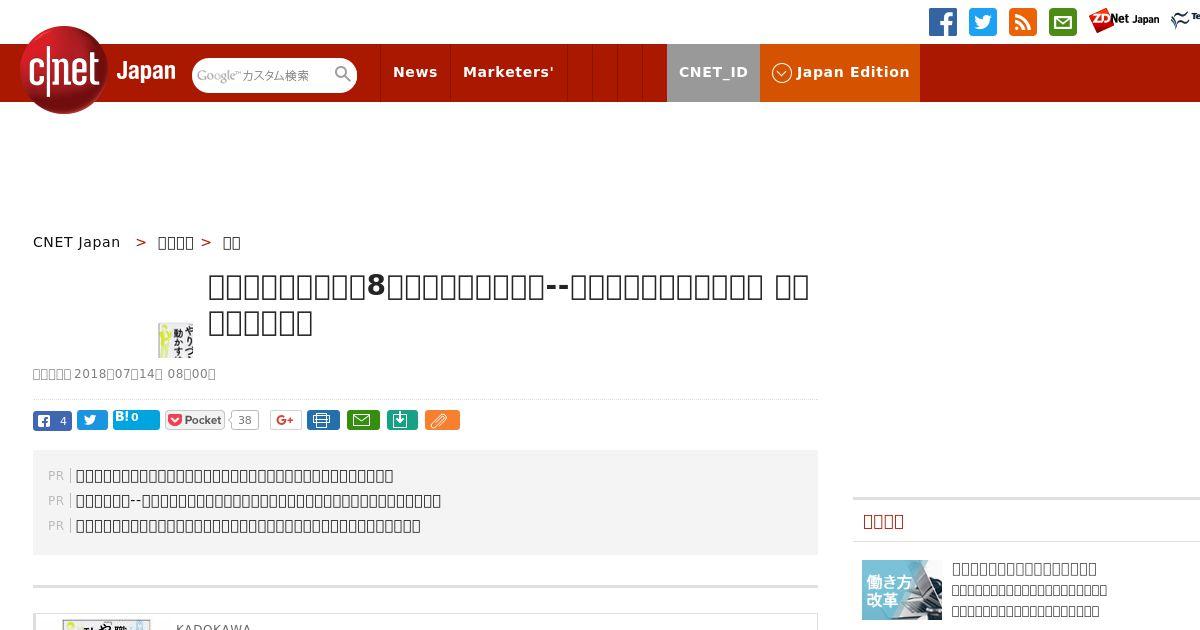
Task: Open the RSS feed icon
Action: point(1023,22)
